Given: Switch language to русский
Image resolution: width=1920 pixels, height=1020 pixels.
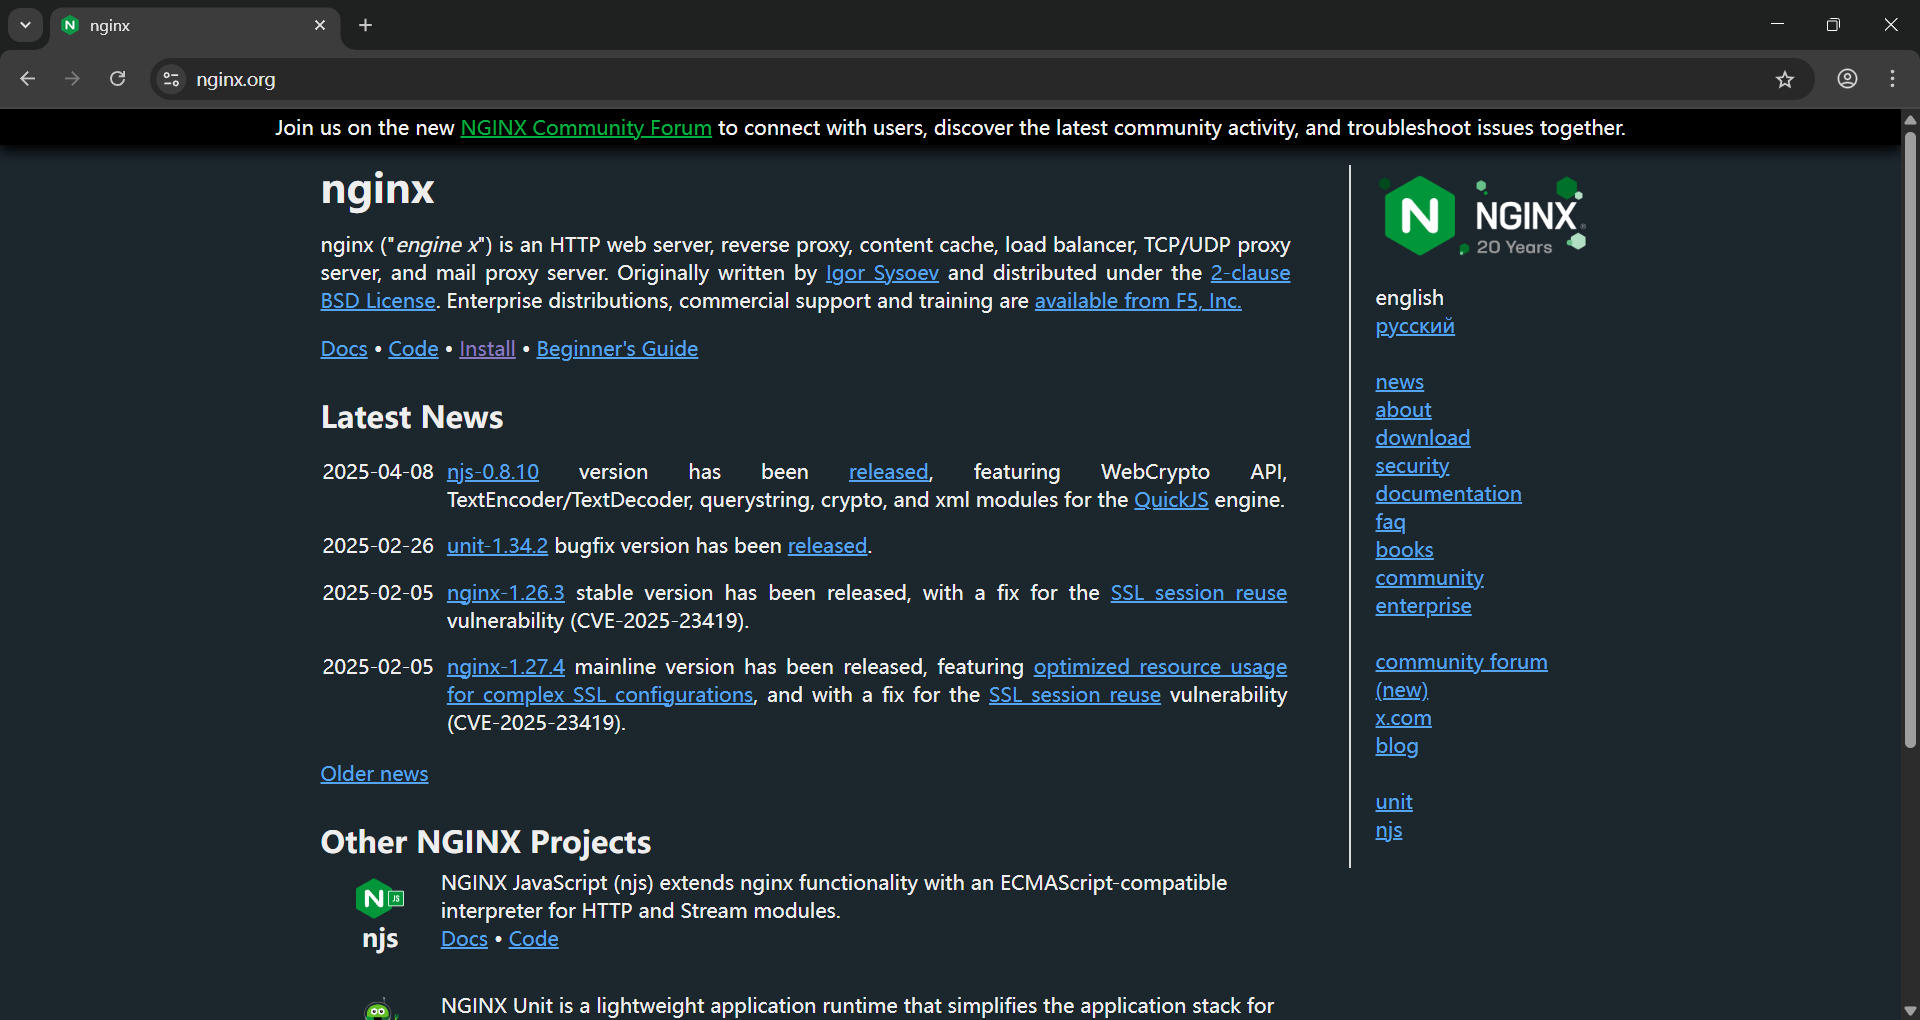Looking at the screenshot, I should pos(1414,326).
